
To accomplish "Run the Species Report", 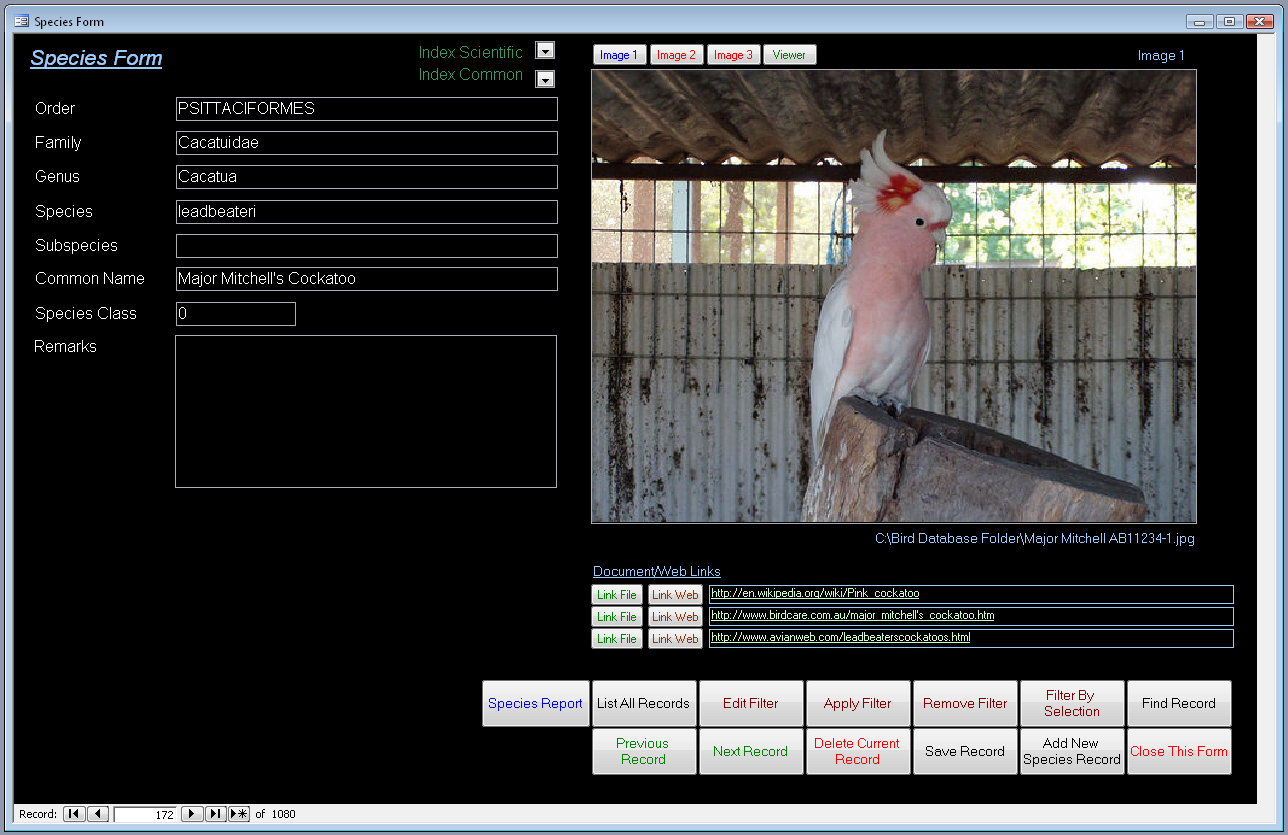I will point(535,703).
